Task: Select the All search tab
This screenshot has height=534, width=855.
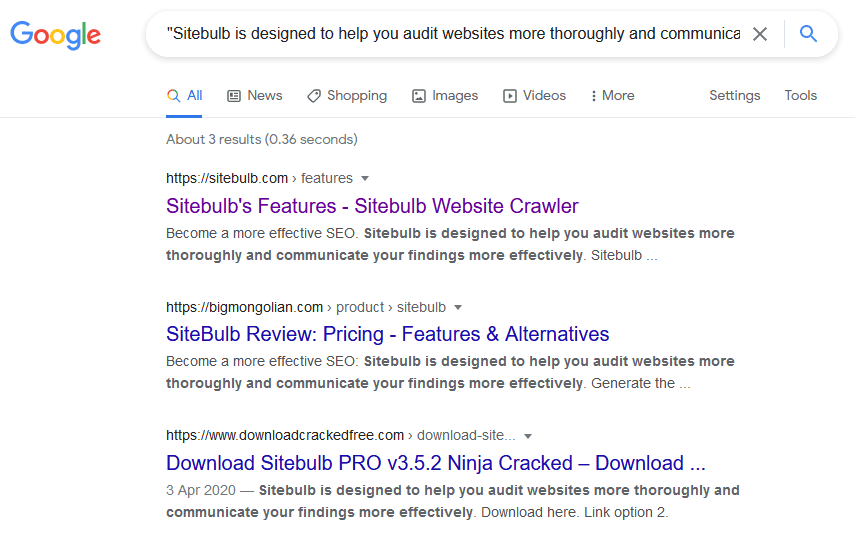Action: coord(184,95)
